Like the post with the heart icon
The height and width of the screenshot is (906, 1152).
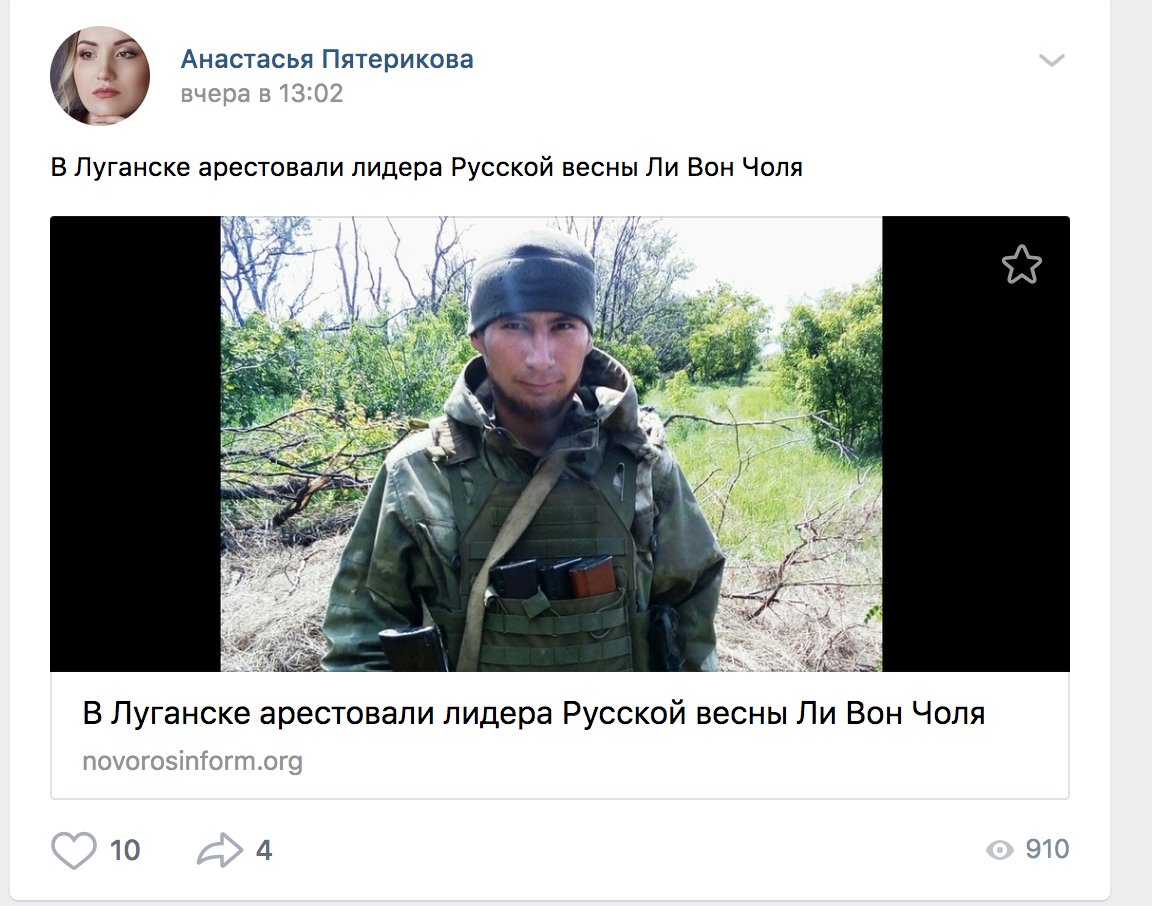tap(73, 850)
